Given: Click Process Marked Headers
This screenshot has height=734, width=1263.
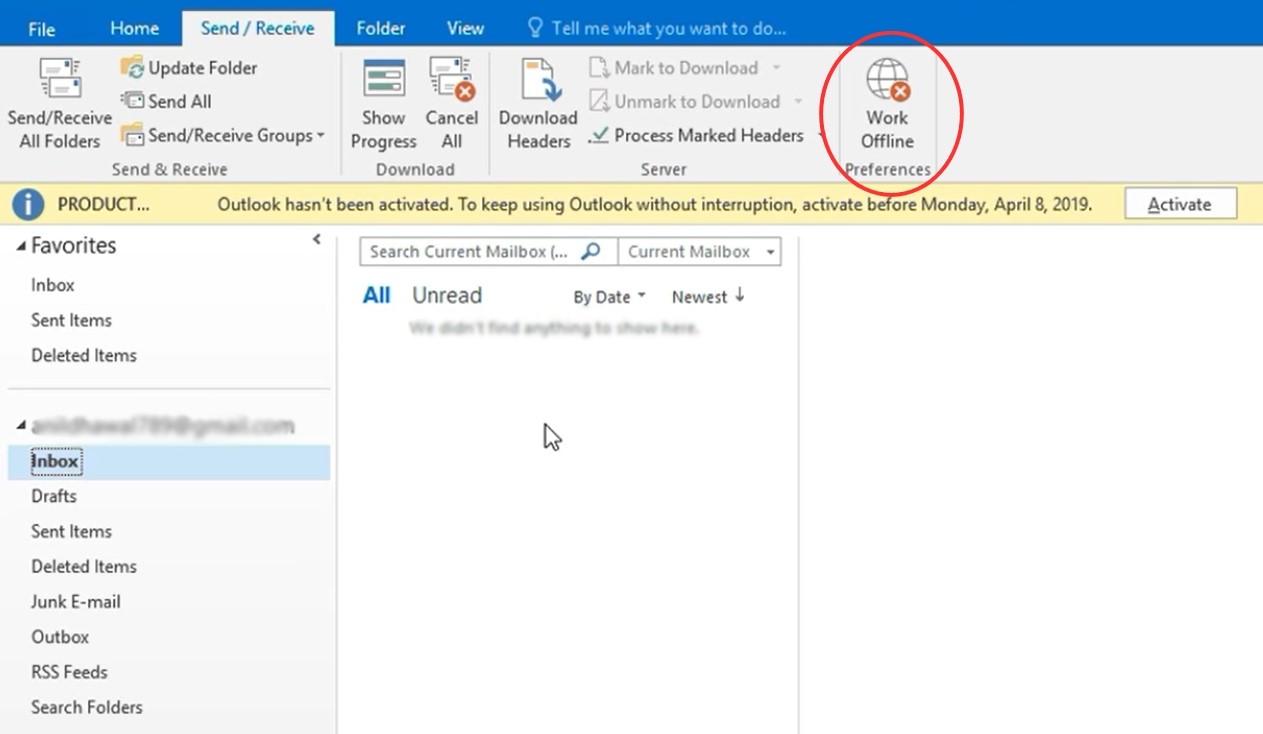Looking at the screenshot, I should click(696, 135).
